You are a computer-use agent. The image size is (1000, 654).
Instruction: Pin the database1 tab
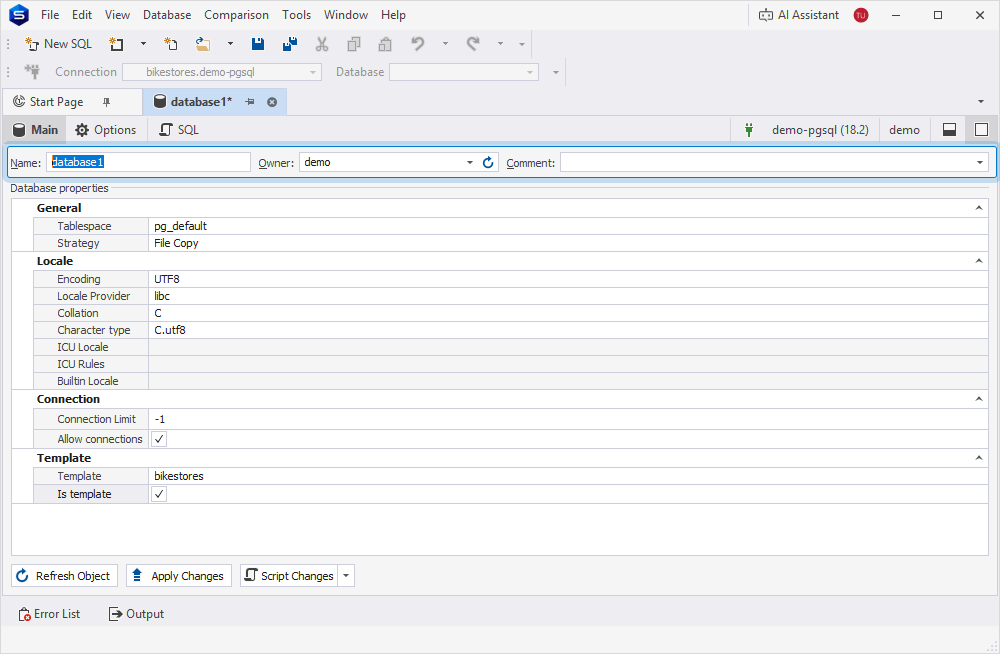tap(250, 102)
